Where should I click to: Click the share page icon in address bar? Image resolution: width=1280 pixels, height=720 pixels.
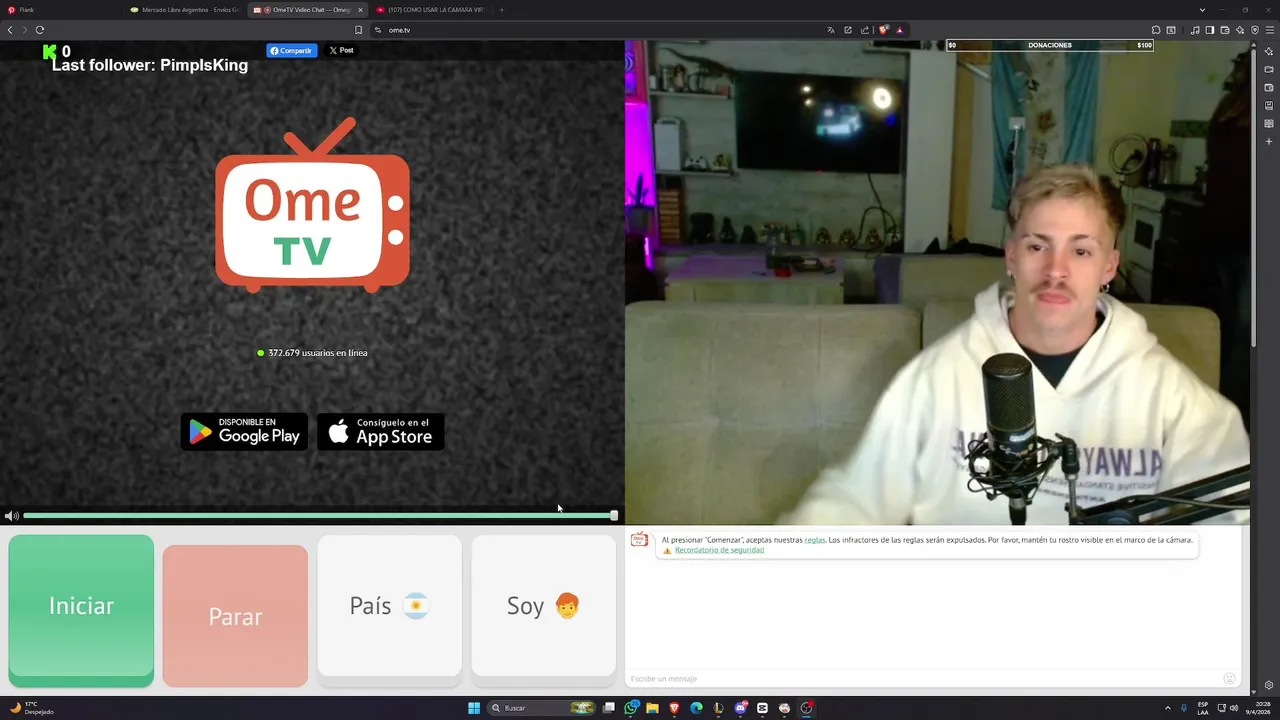865,30
